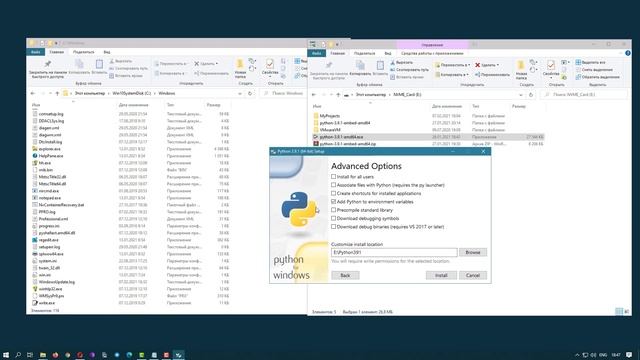Click Install in Python Setup
The height and width of the screenshot is (360, 640).
tap(441, 275)
